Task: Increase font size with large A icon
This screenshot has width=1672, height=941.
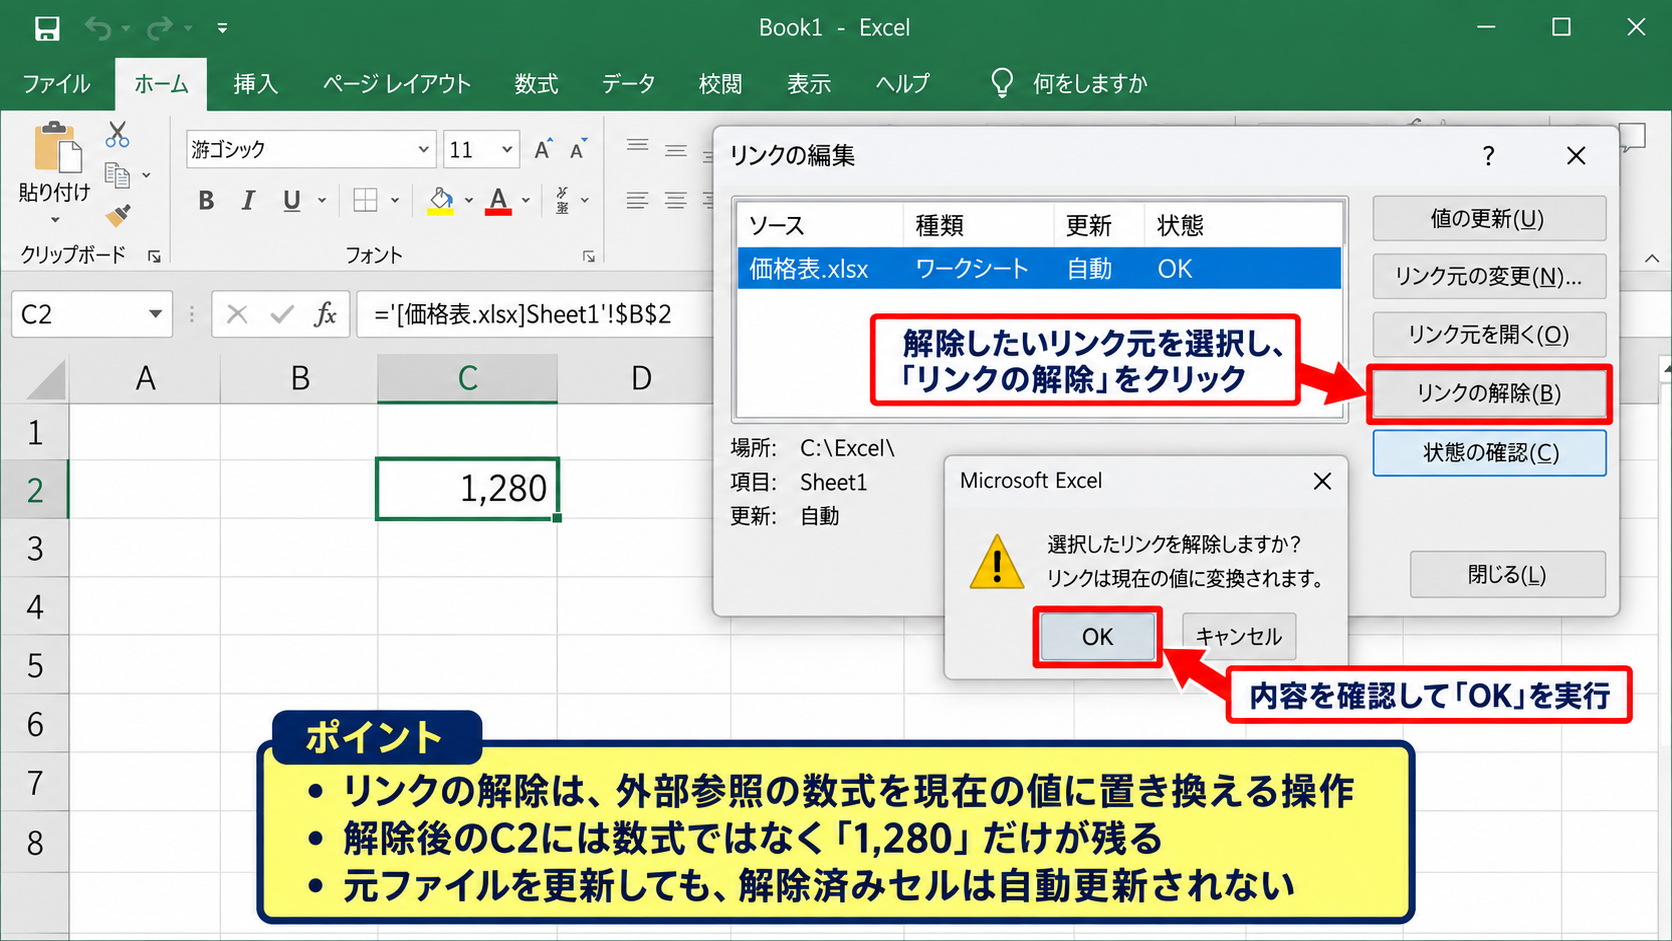Action: click(543, 149)
